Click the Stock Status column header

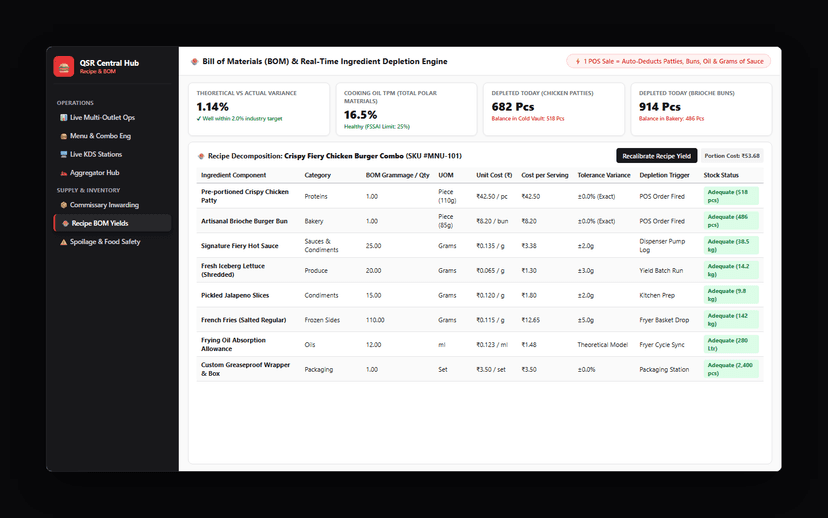click(721, 175)
